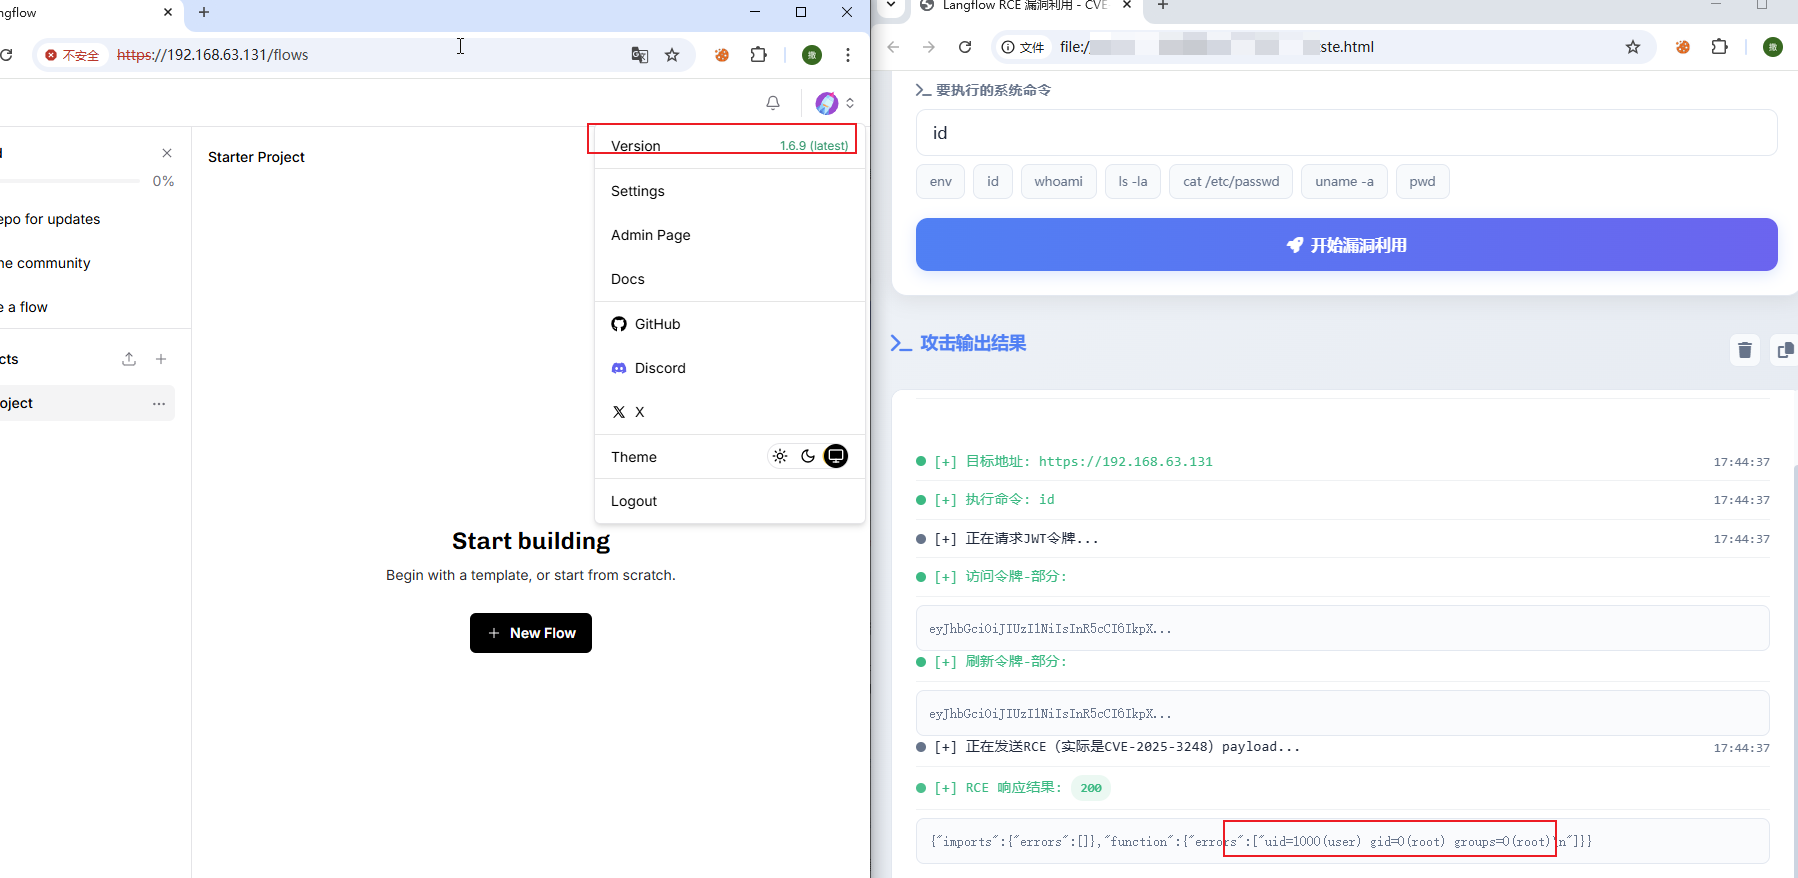The width and height of the screenshot is (1798, 878).
Task: Click the Starter Project heading
Action: coord(256,157)
